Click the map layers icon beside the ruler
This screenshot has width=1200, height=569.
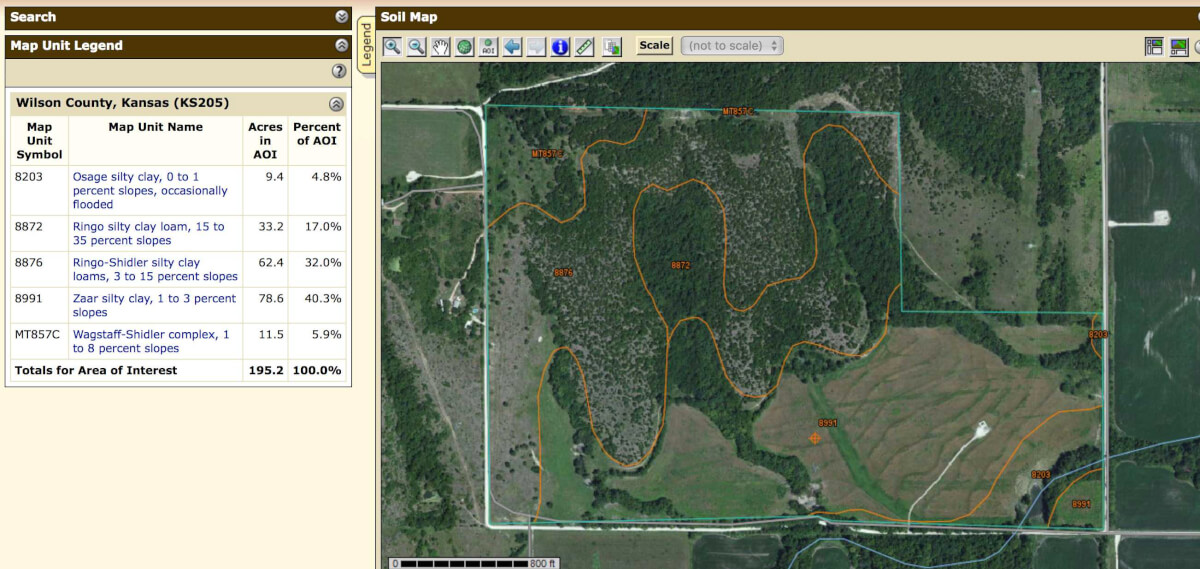(x=612, y=46)
